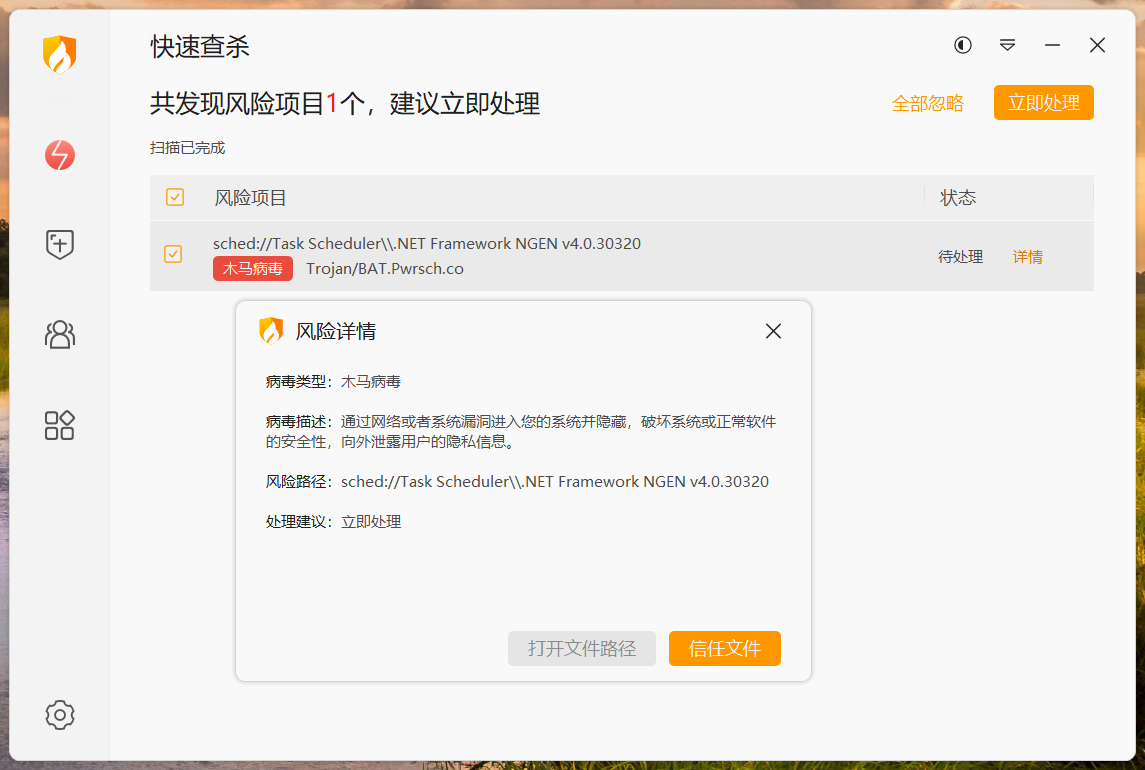The image size is (1145, 770).
Task: Open virus scan via red lightning icon
Action: (x=60, y=155)
